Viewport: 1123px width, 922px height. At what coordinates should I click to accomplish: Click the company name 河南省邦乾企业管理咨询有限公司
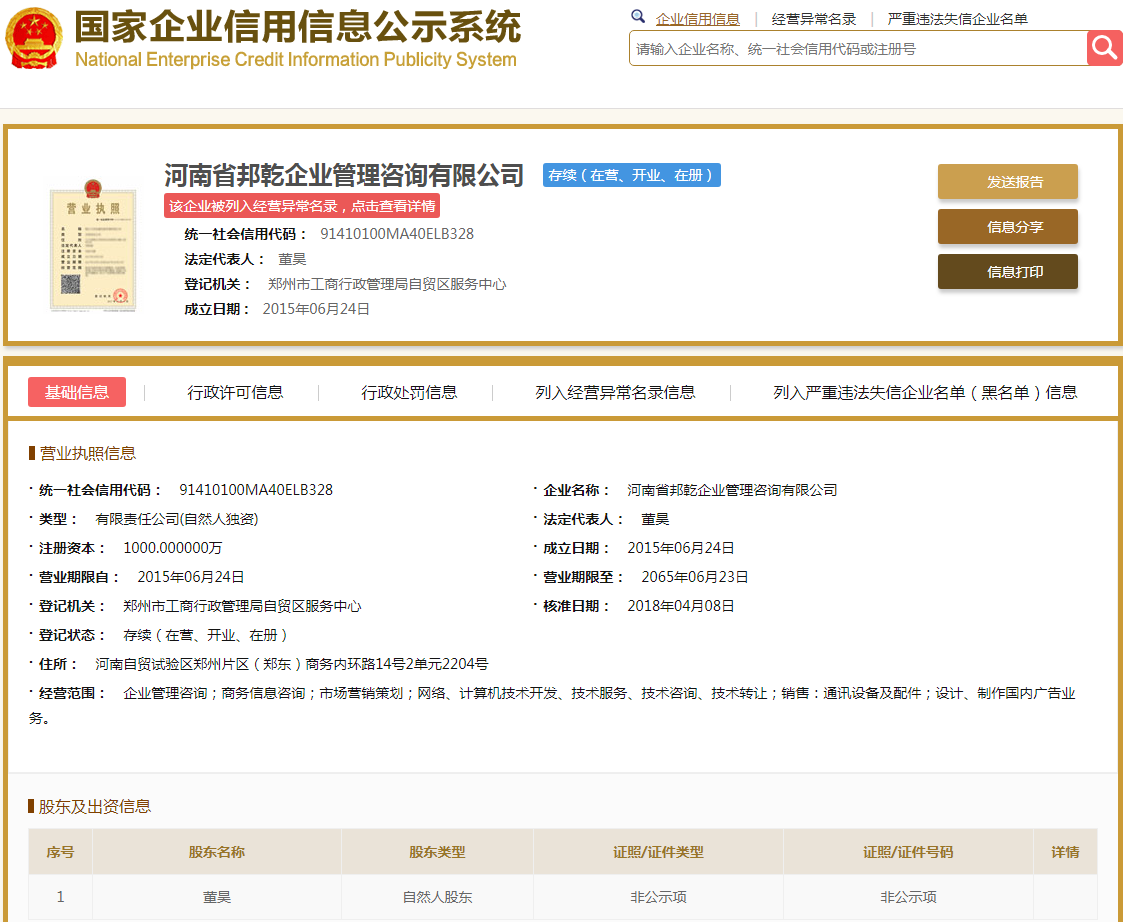(x=344, y=175)
